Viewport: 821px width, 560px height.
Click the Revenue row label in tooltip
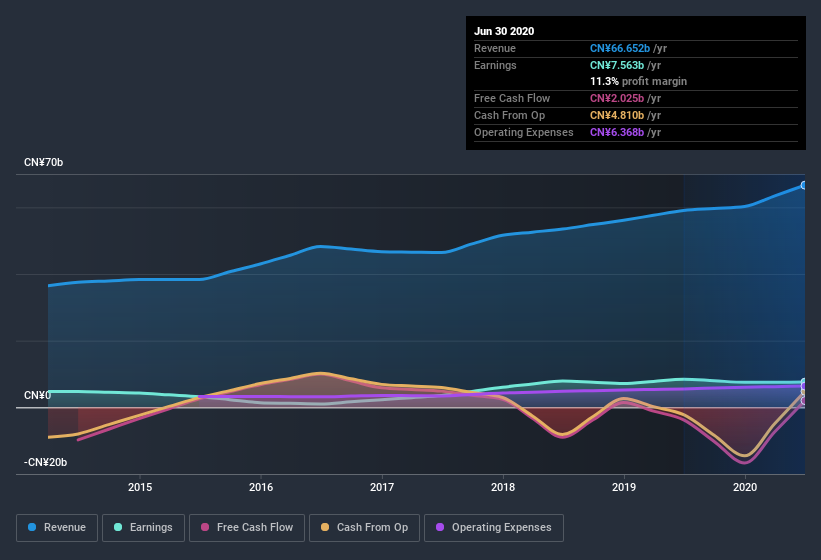(495, 49)
